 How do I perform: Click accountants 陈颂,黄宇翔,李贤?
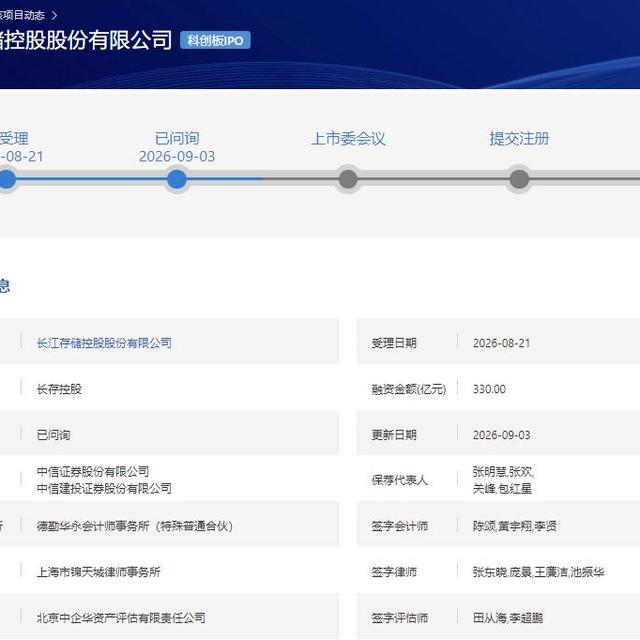click(515, 526)
